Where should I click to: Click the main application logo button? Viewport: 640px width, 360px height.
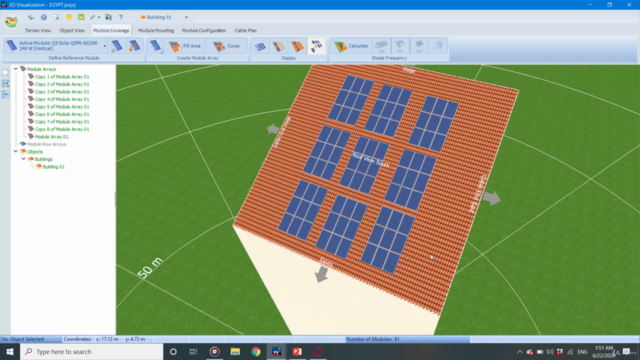11,21
